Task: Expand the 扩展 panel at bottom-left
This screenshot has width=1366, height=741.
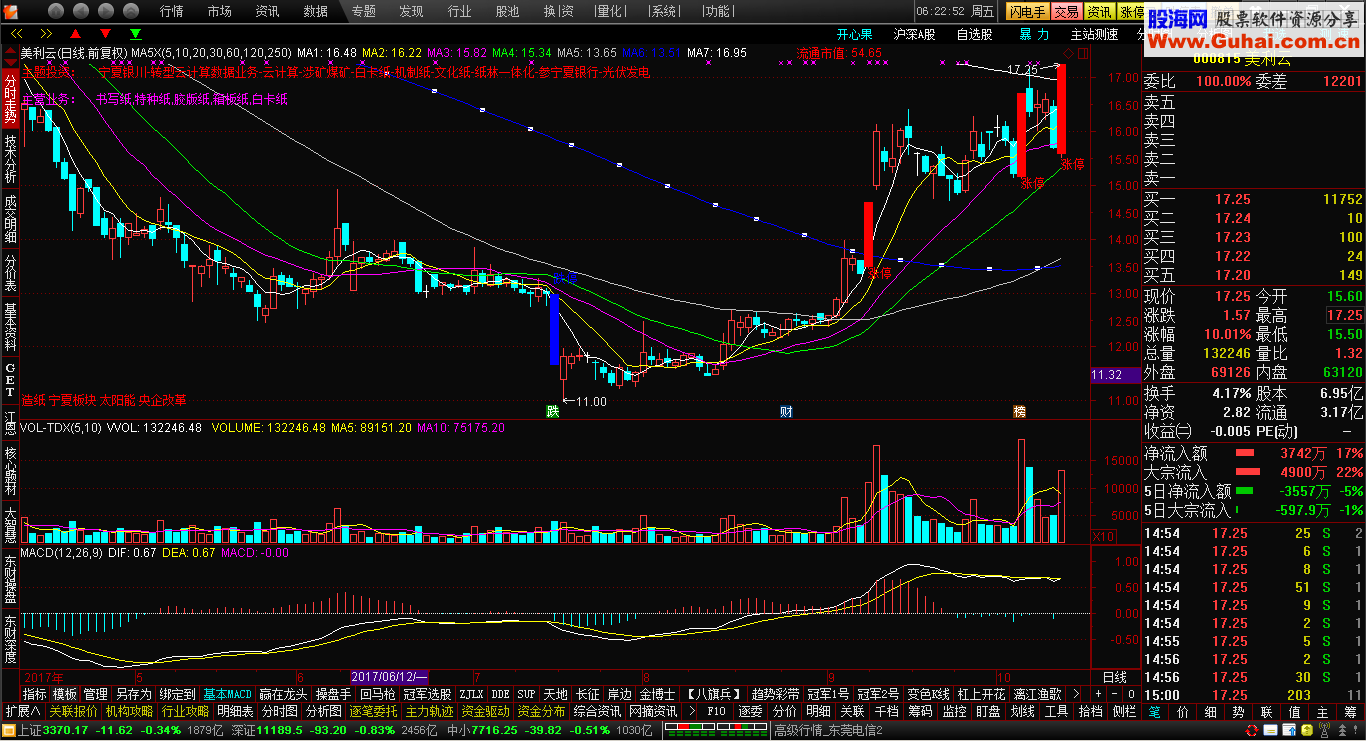Action: [x=22, y=712]
